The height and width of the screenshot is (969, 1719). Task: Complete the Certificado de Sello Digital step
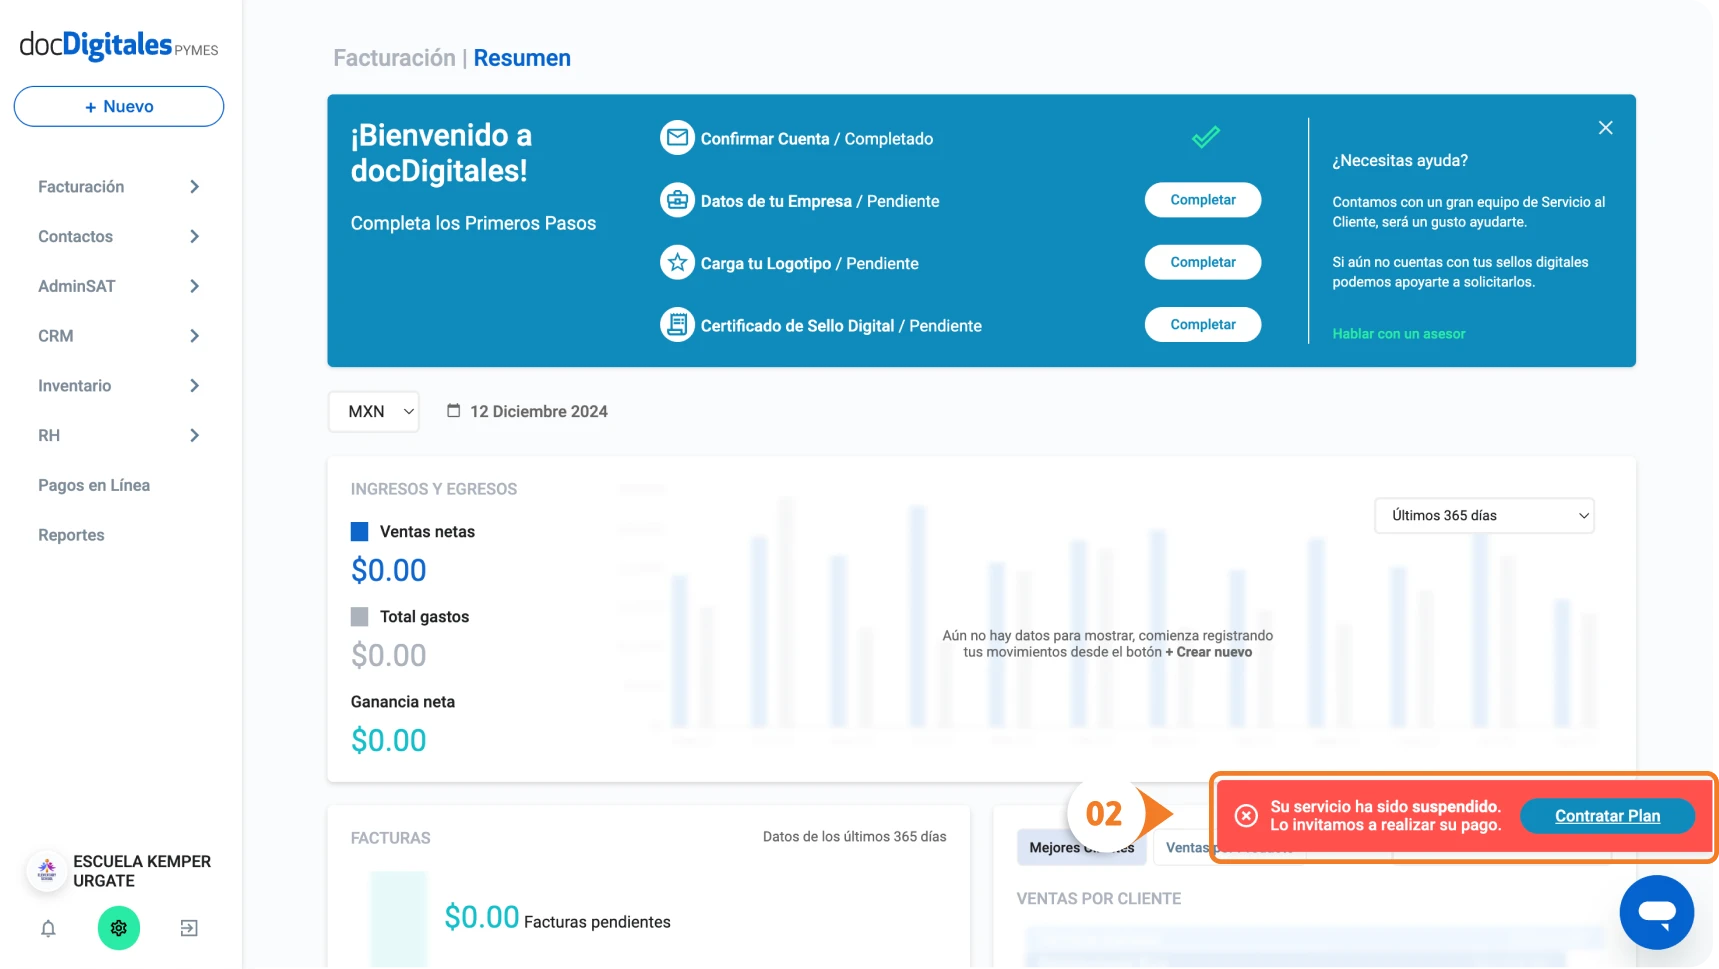[1203, 325]
